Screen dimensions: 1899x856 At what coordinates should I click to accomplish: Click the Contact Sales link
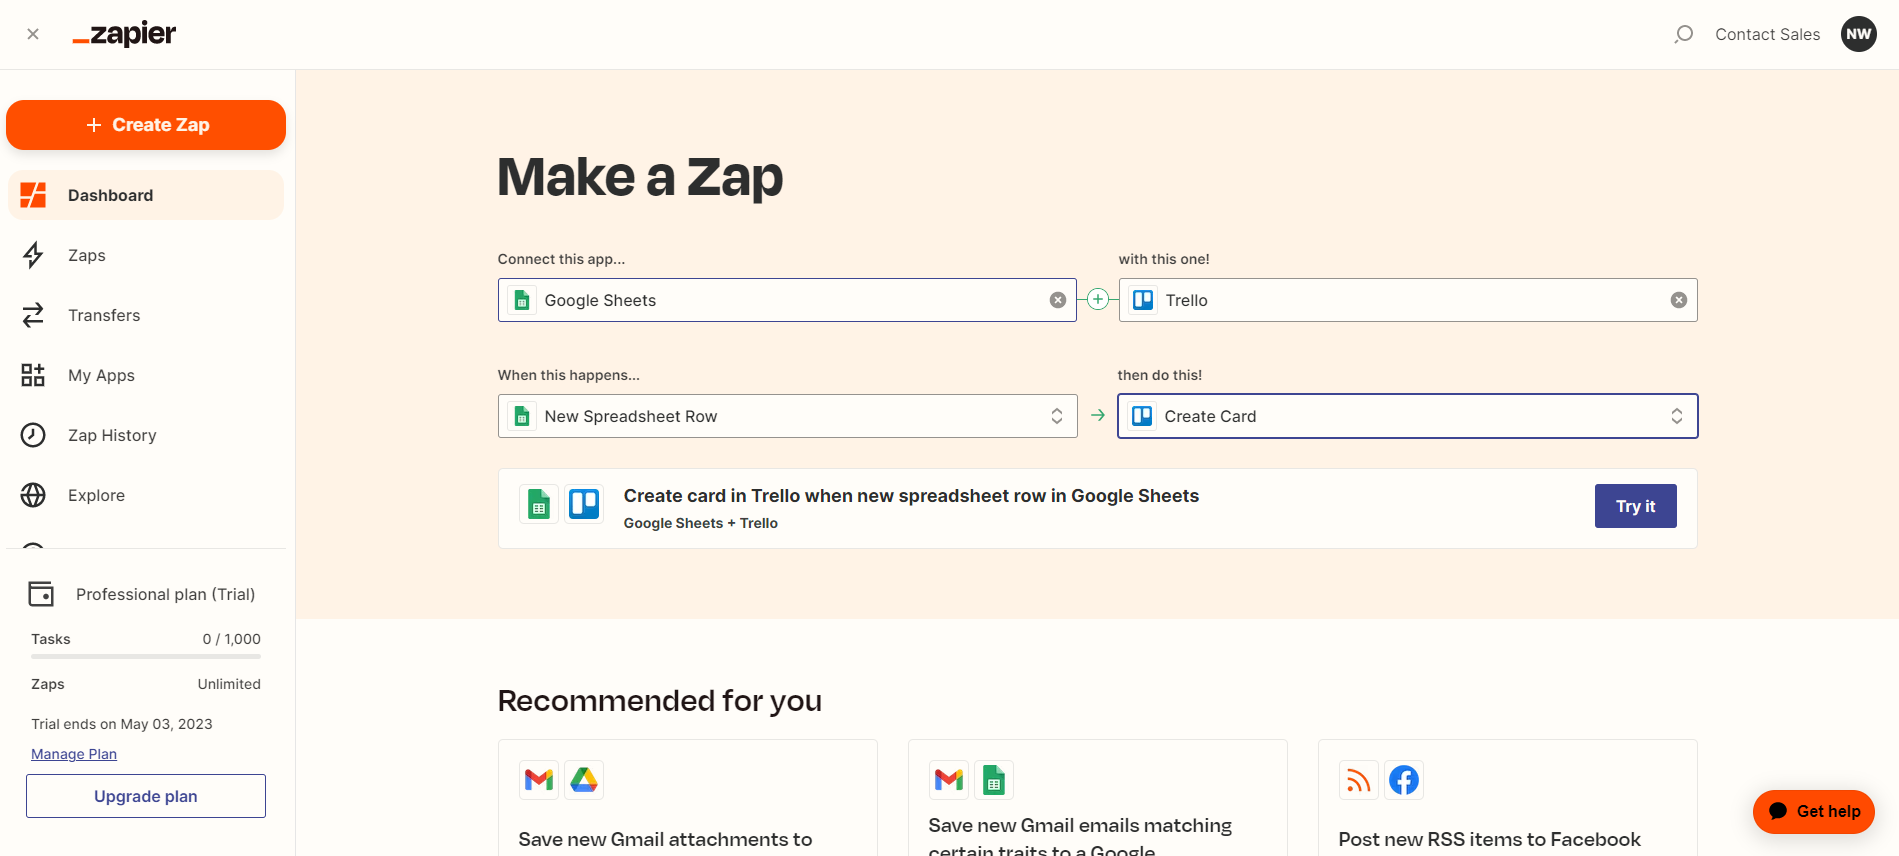click(x=1768, y=34)
